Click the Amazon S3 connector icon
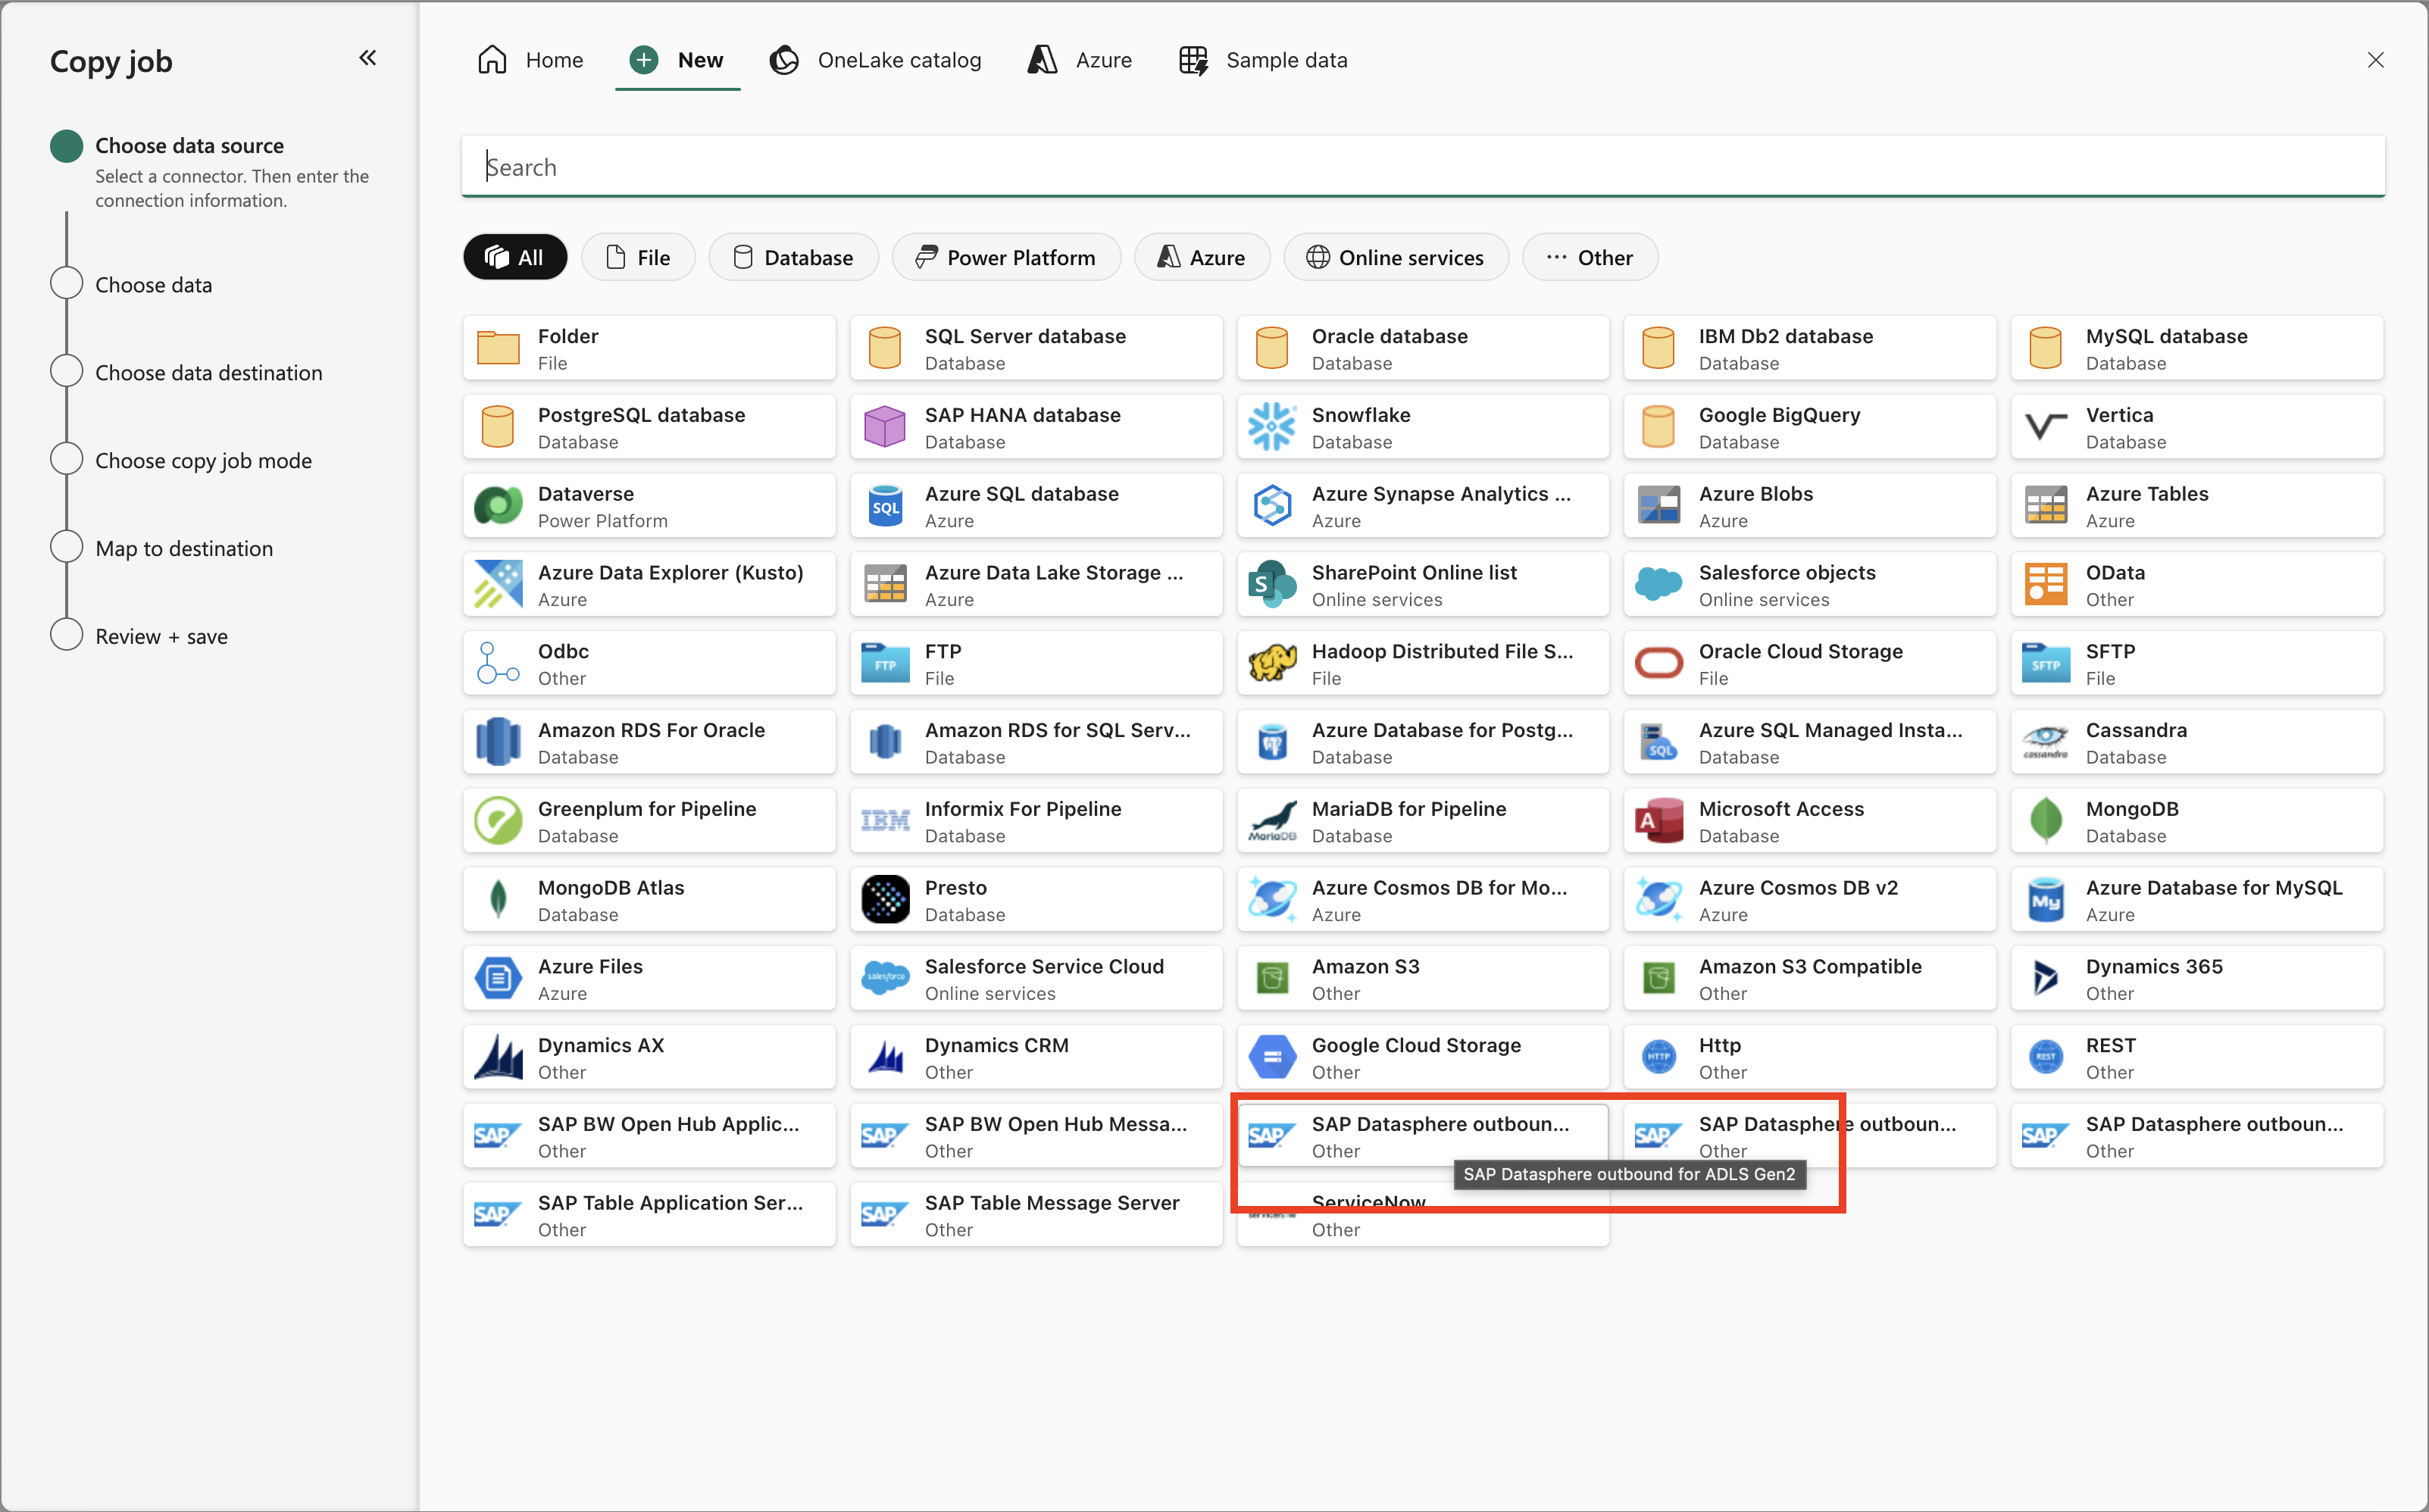Viewport: 2429px width, 1512px height. tap(1271, 977)
